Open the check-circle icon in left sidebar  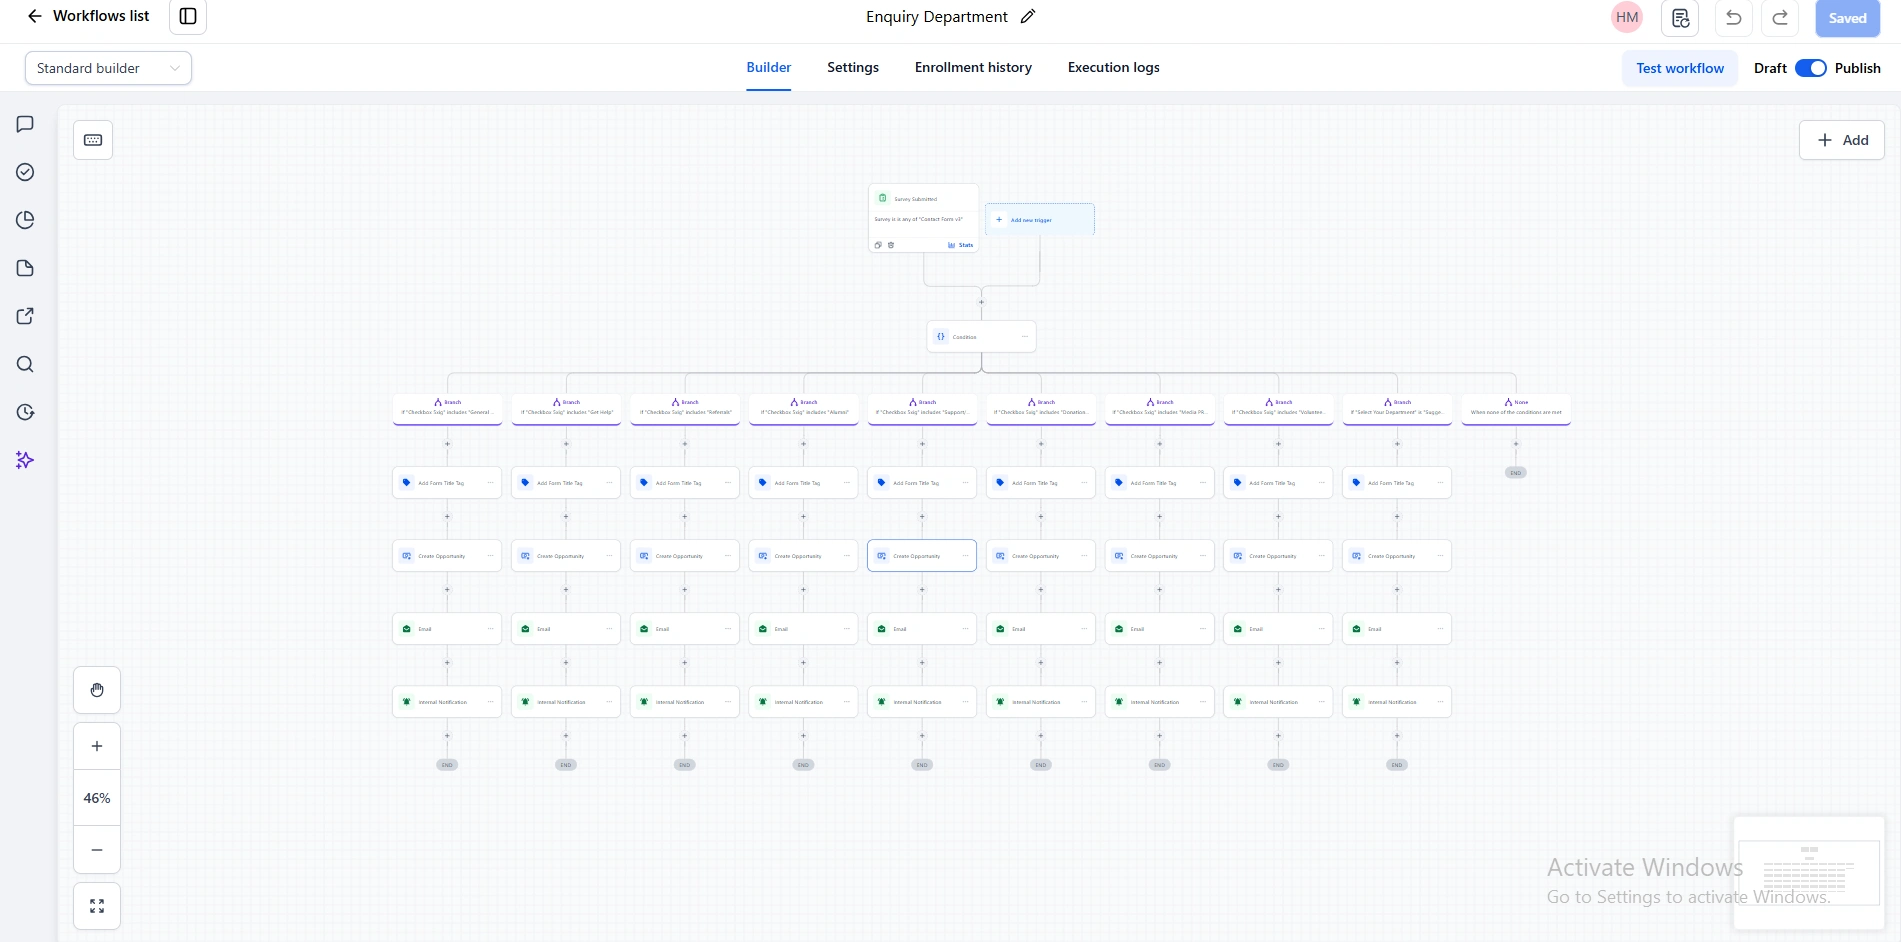coord(25,172)
